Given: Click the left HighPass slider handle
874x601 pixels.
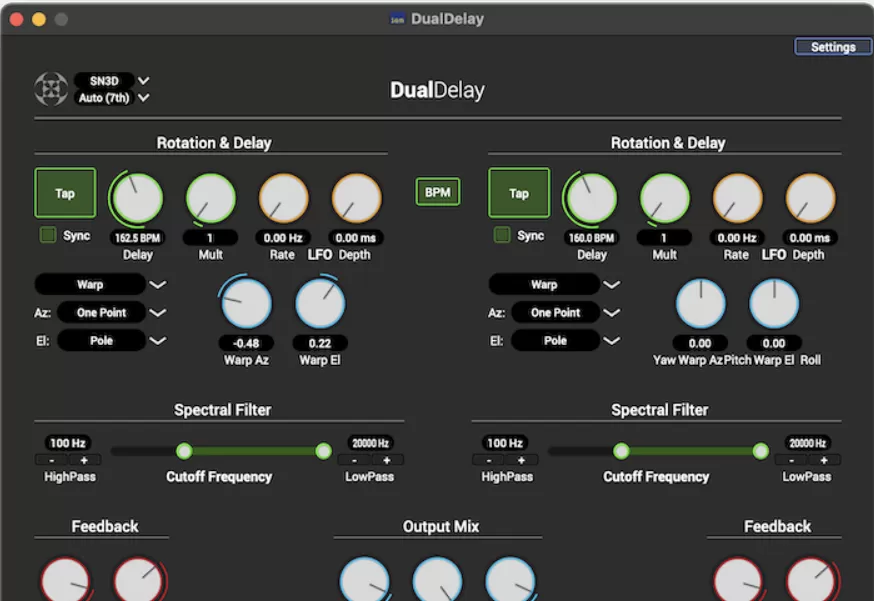Looking at the screenshot, I should [x=184, y=451].
